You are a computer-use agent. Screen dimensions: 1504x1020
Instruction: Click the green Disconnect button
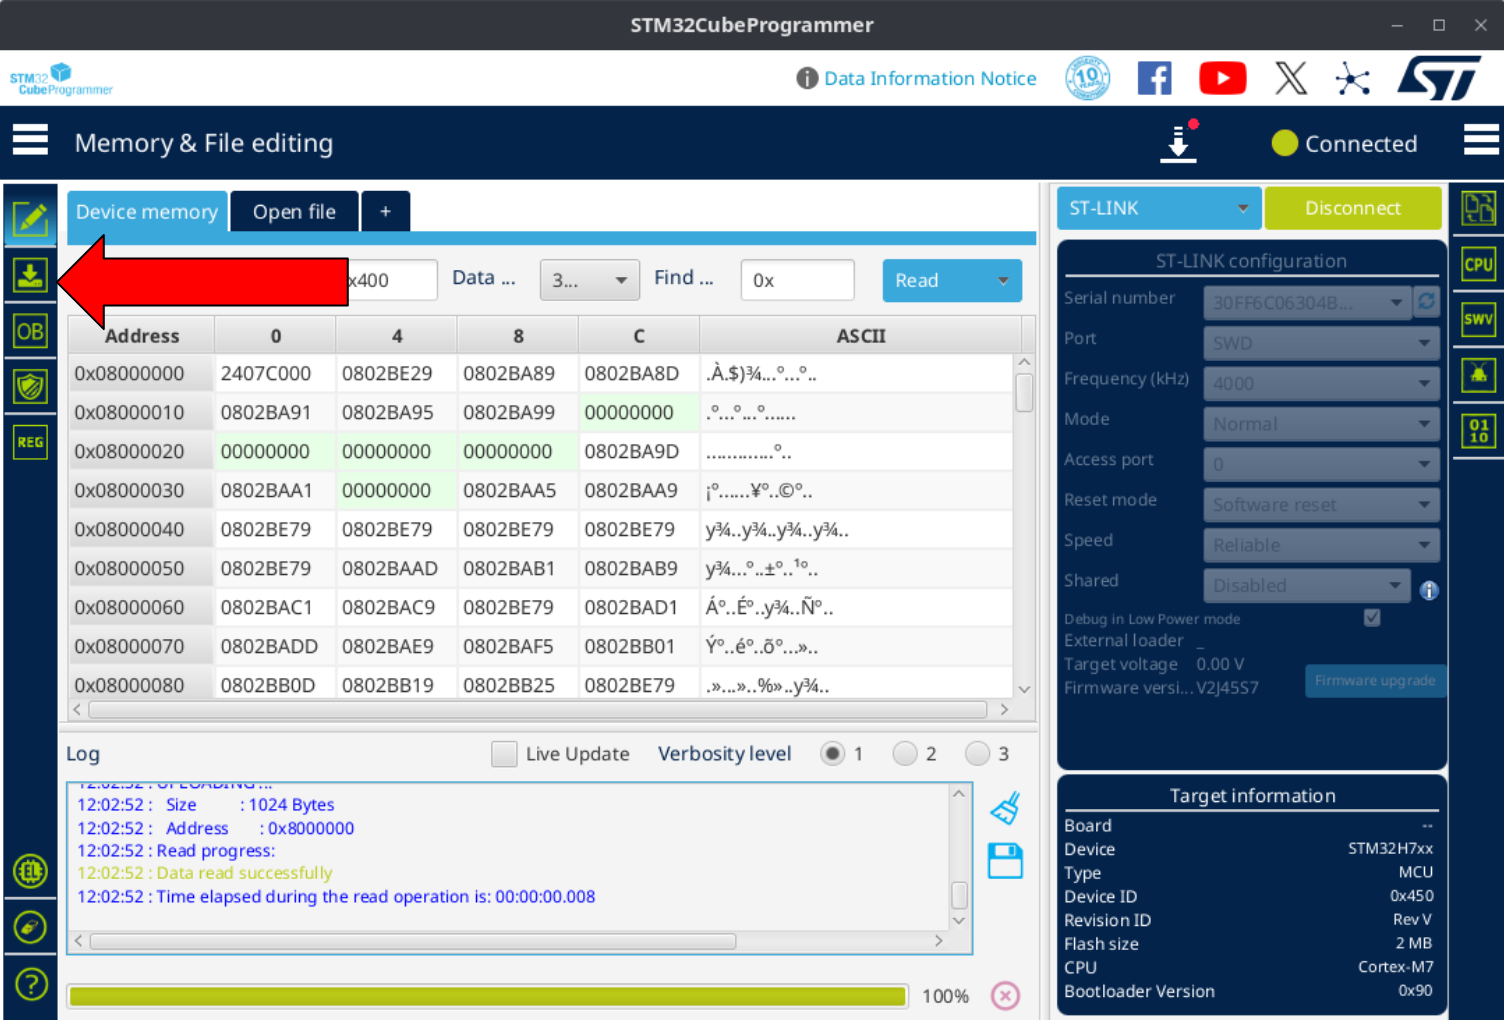[x=1352, y=208]
